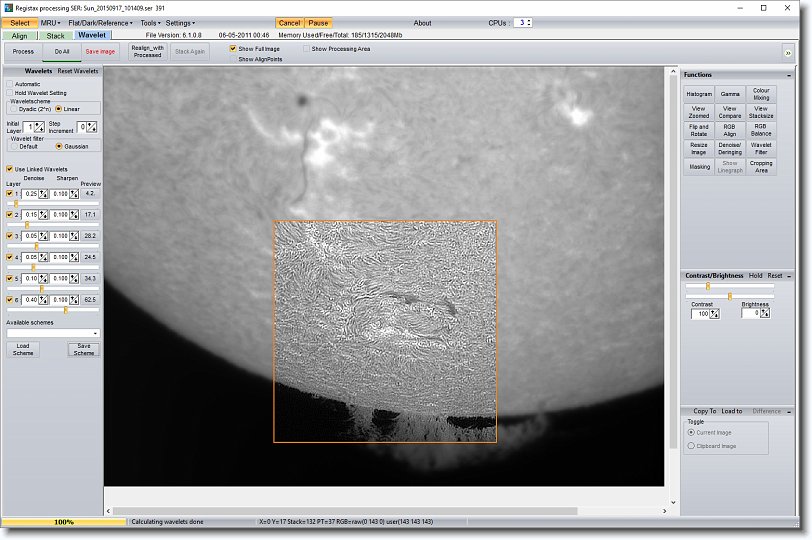
Task: Click Reset Wavelets link
Action: pyautogui.click(x=78, y=71)
